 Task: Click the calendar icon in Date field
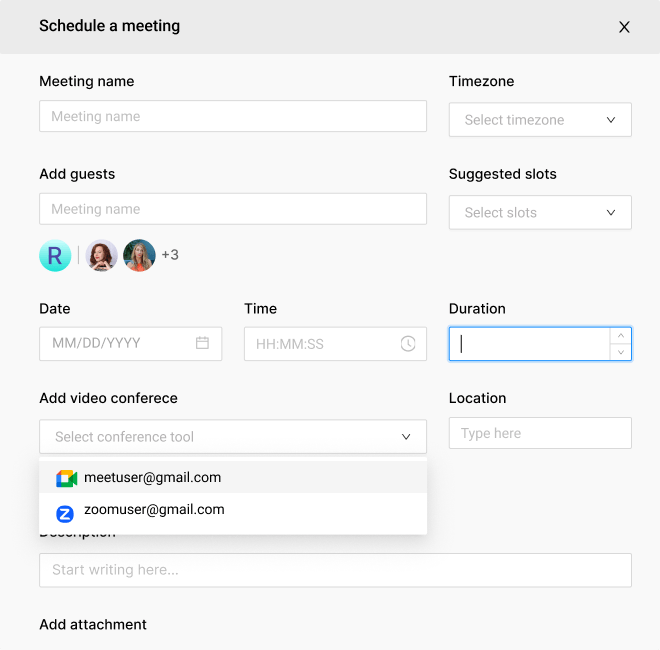pos(202,343)
